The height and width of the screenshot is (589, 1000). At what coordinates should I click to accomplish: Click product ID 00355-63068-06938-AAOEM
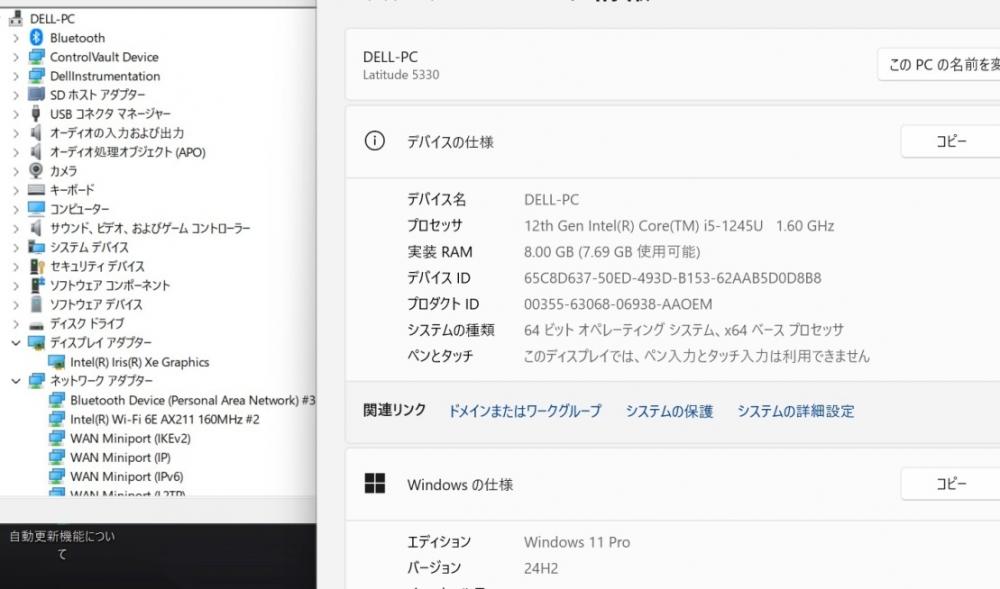(618, 304)
